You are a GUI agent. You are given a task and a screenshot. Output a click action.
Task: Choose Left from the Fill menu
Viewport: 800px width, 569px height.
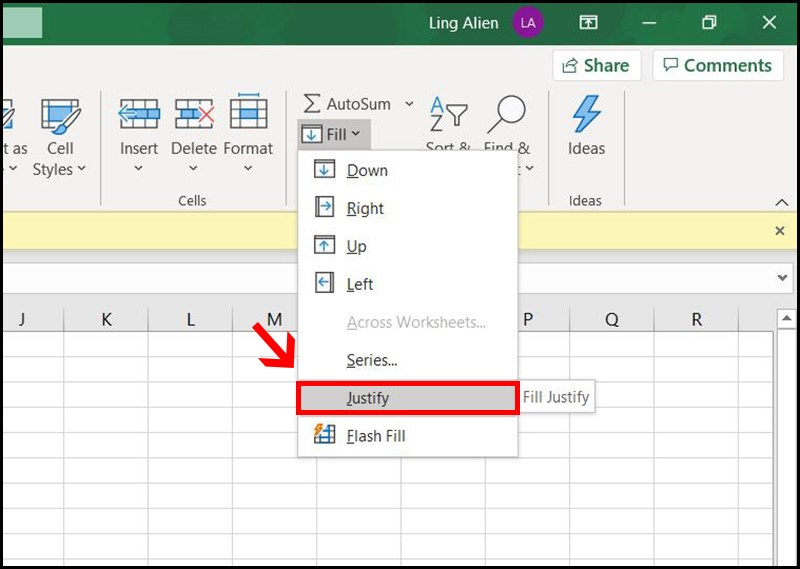coord(408,283)
